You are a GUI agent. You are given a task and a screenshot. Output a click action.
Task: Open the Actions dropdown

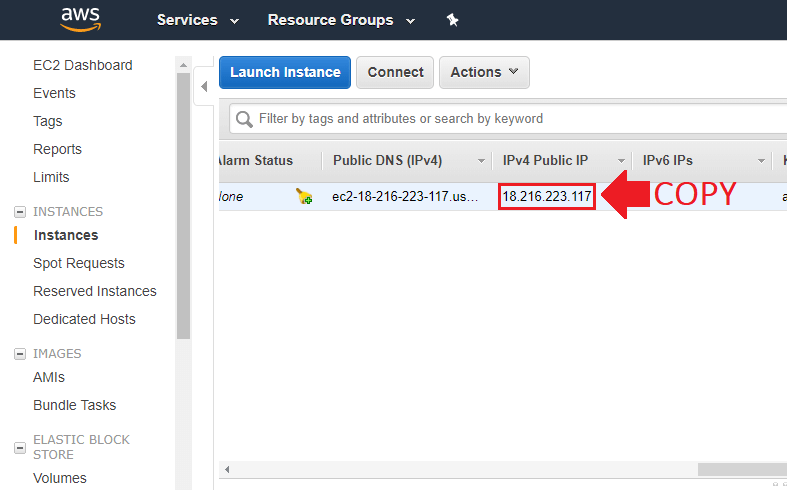point(484,72)
